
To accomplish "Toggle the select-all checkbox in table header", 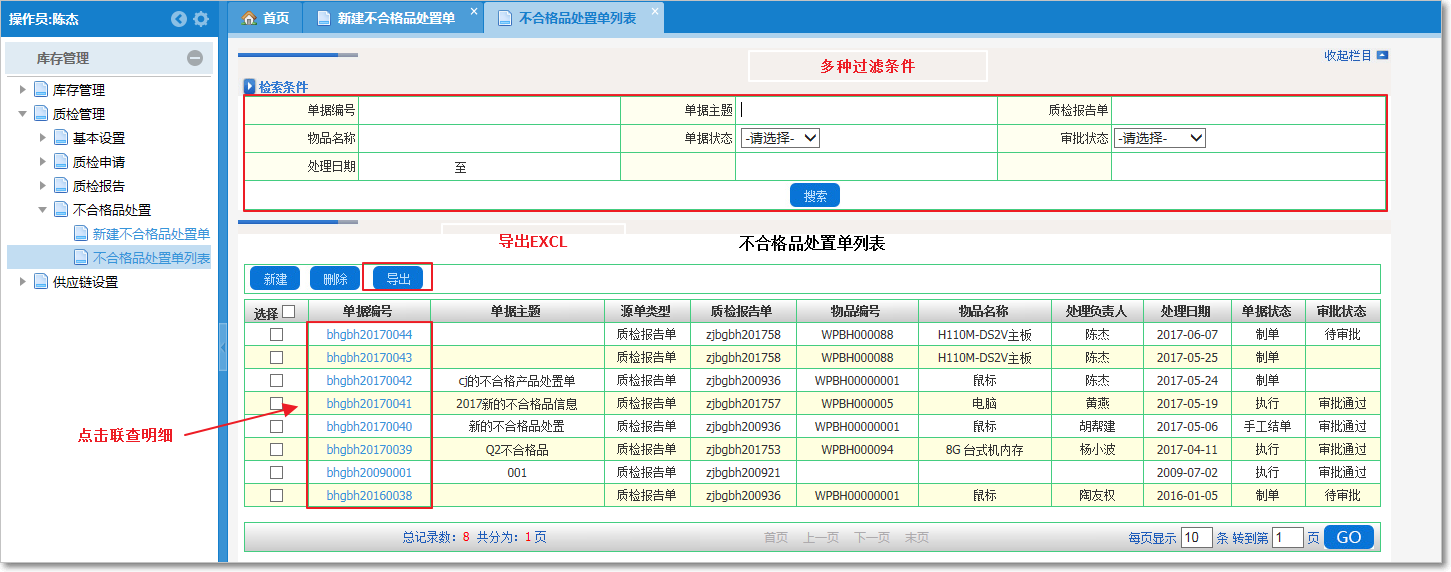I will click(289, 312).
